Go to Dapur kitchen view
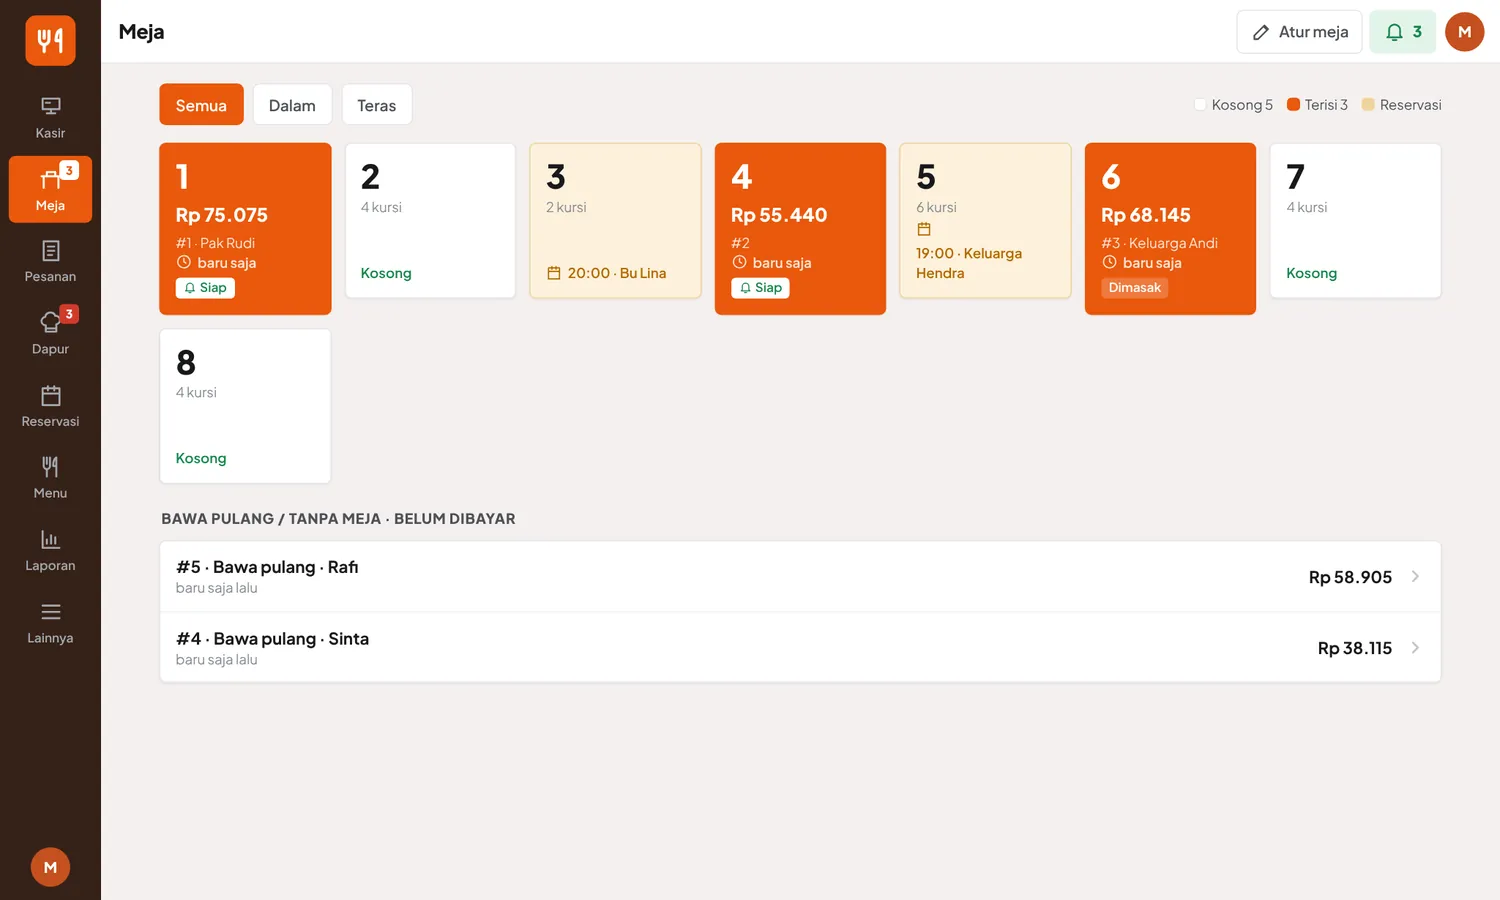Viewport: 1500px width, 900px height. 50,333
